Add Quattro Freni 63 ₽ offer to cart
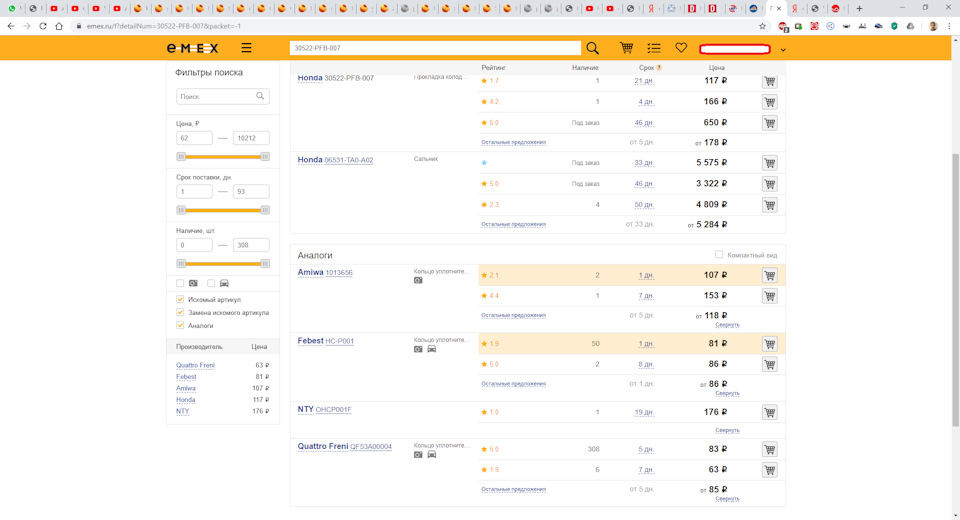960x520 pixels. [770, 470]
